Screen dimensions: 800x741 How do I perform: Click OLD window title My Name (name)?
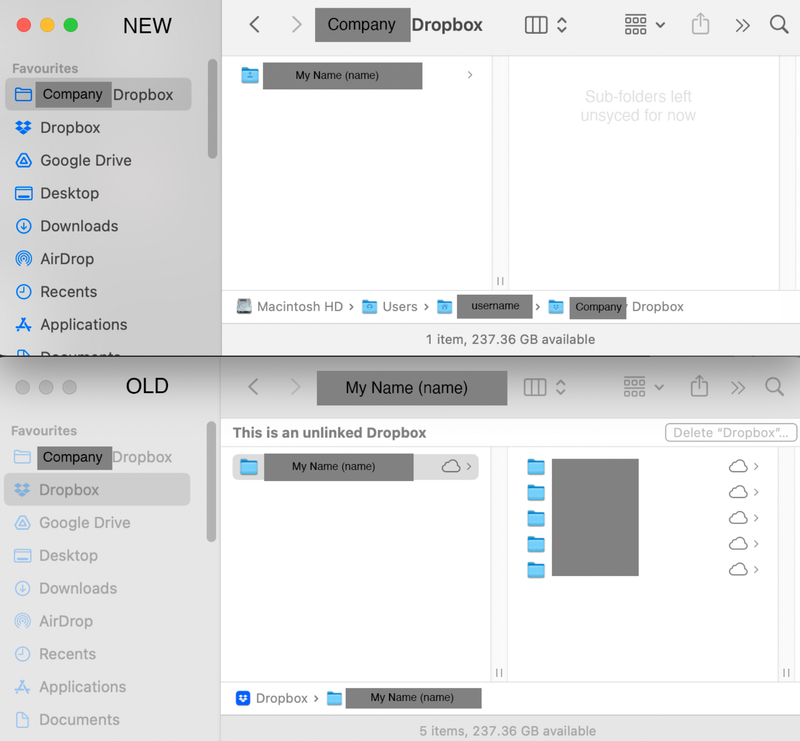(x=412, y=388)
